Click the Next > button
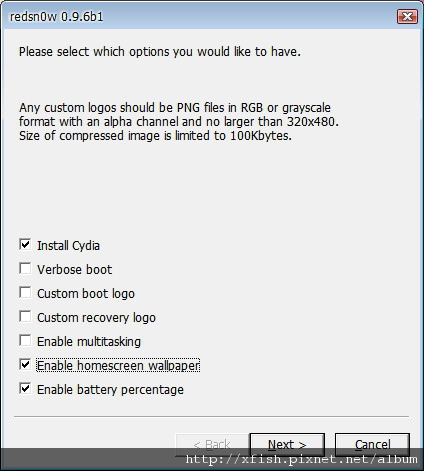 click(x=287, y=444)
